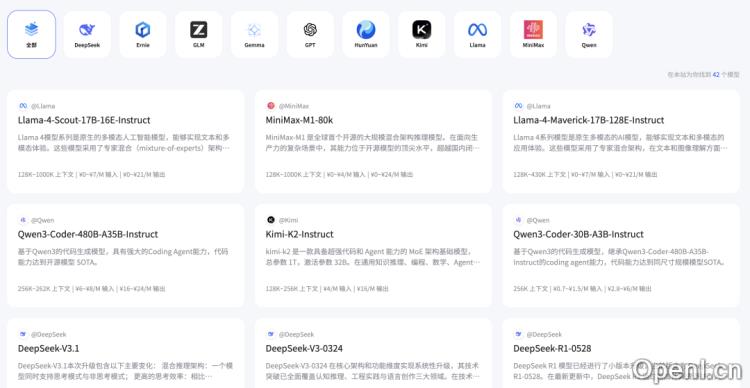This screenshot has height=388, width=750.
Task: Filter models by DeepSeek whale icon
Action: [x=87, y=30]
